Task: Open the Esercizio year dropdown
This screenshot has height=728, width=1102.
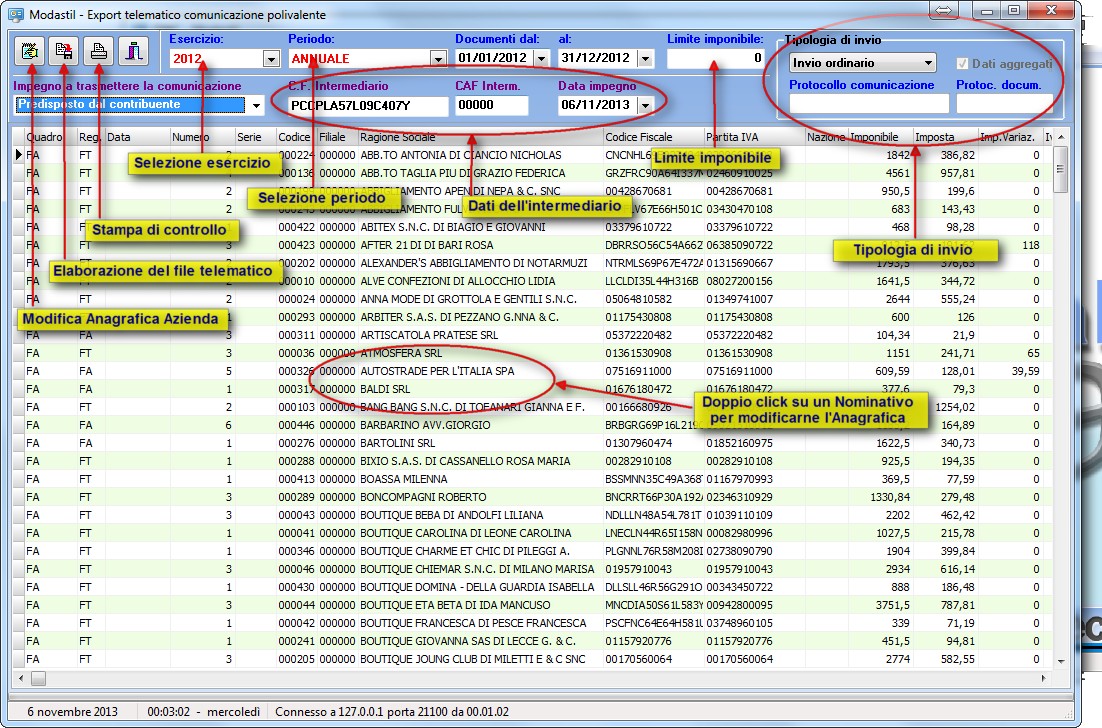Action: pos(270,59)
